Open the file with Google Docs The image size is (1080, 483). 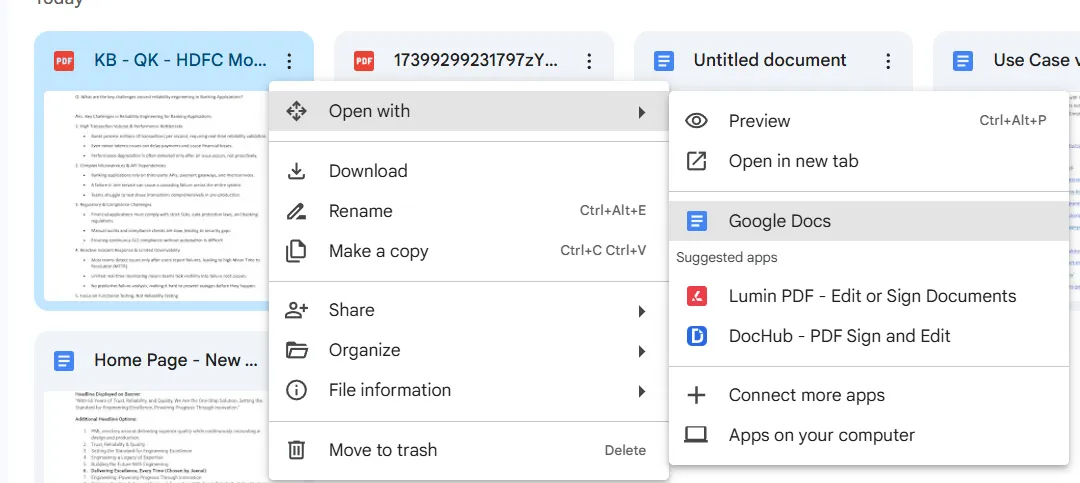pyautogui.click(x=869, y=221)
